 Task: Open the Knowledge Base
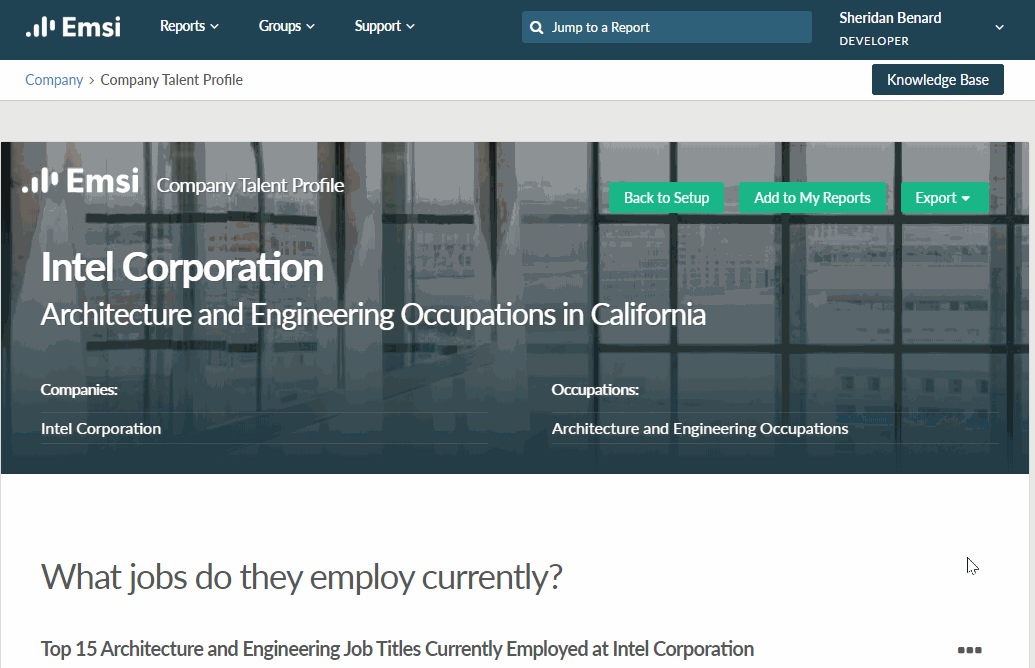point(937,80)
